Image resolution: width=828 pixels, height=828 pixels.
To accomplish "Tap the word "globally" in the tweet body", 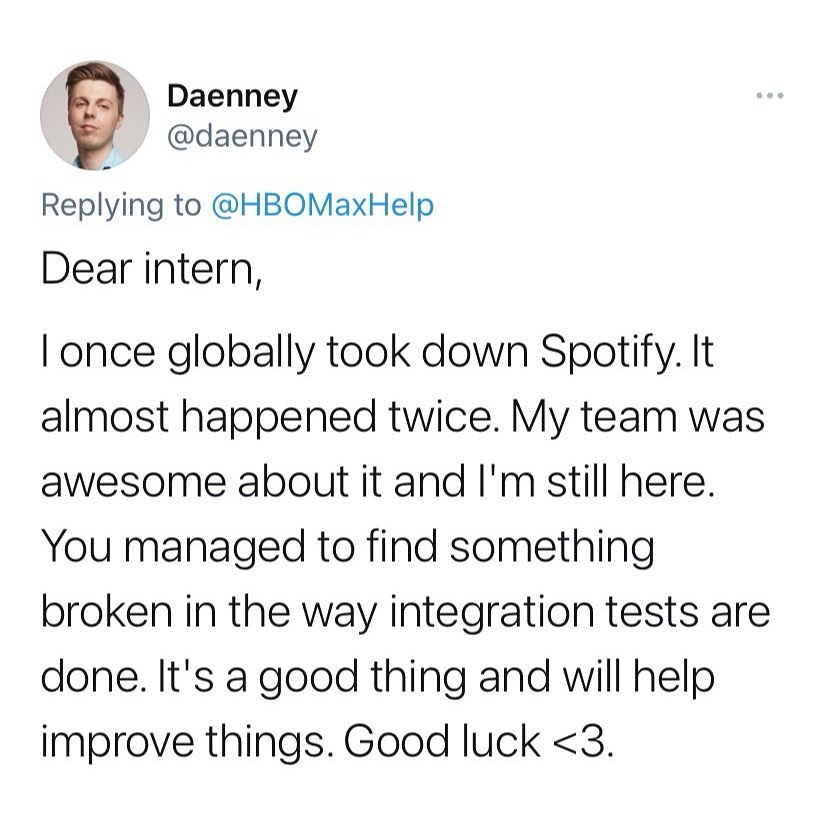I will (241, 353).
